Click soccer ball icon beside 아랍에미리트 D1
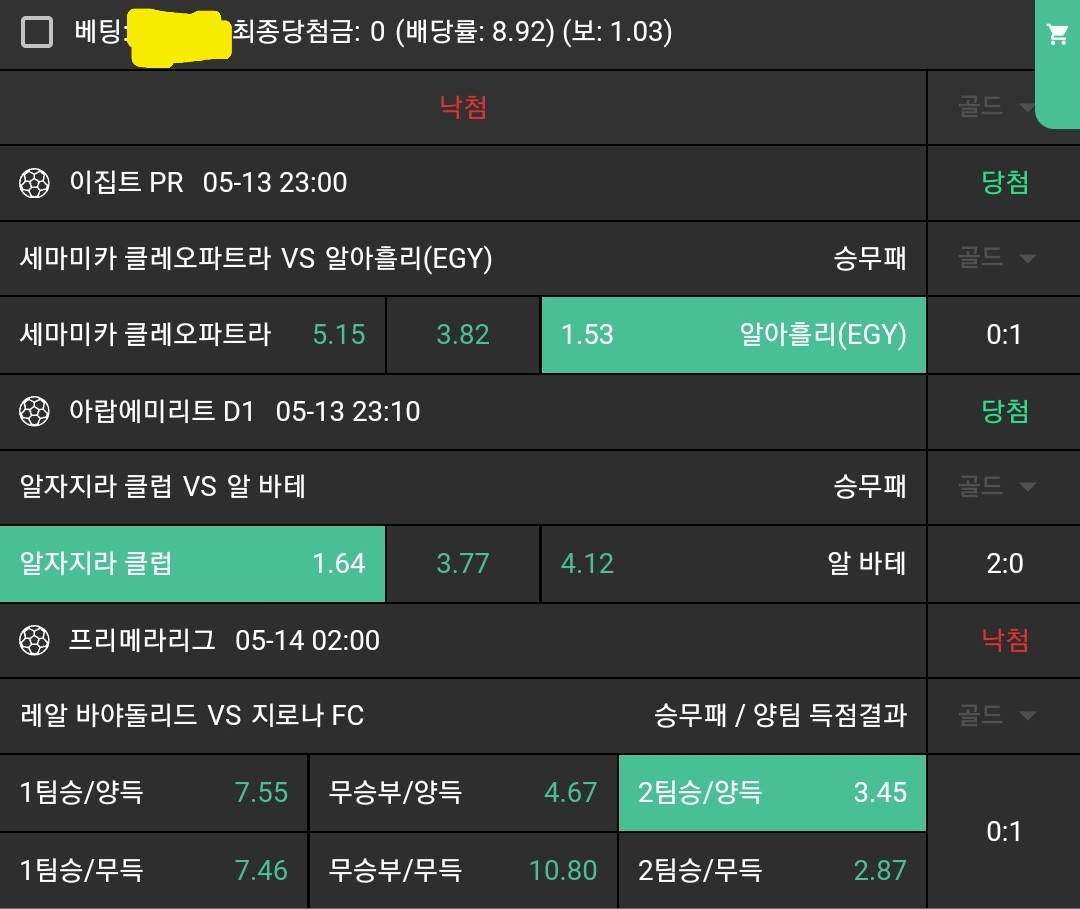Screen dimensions: 1080x909 click(35, 411)
